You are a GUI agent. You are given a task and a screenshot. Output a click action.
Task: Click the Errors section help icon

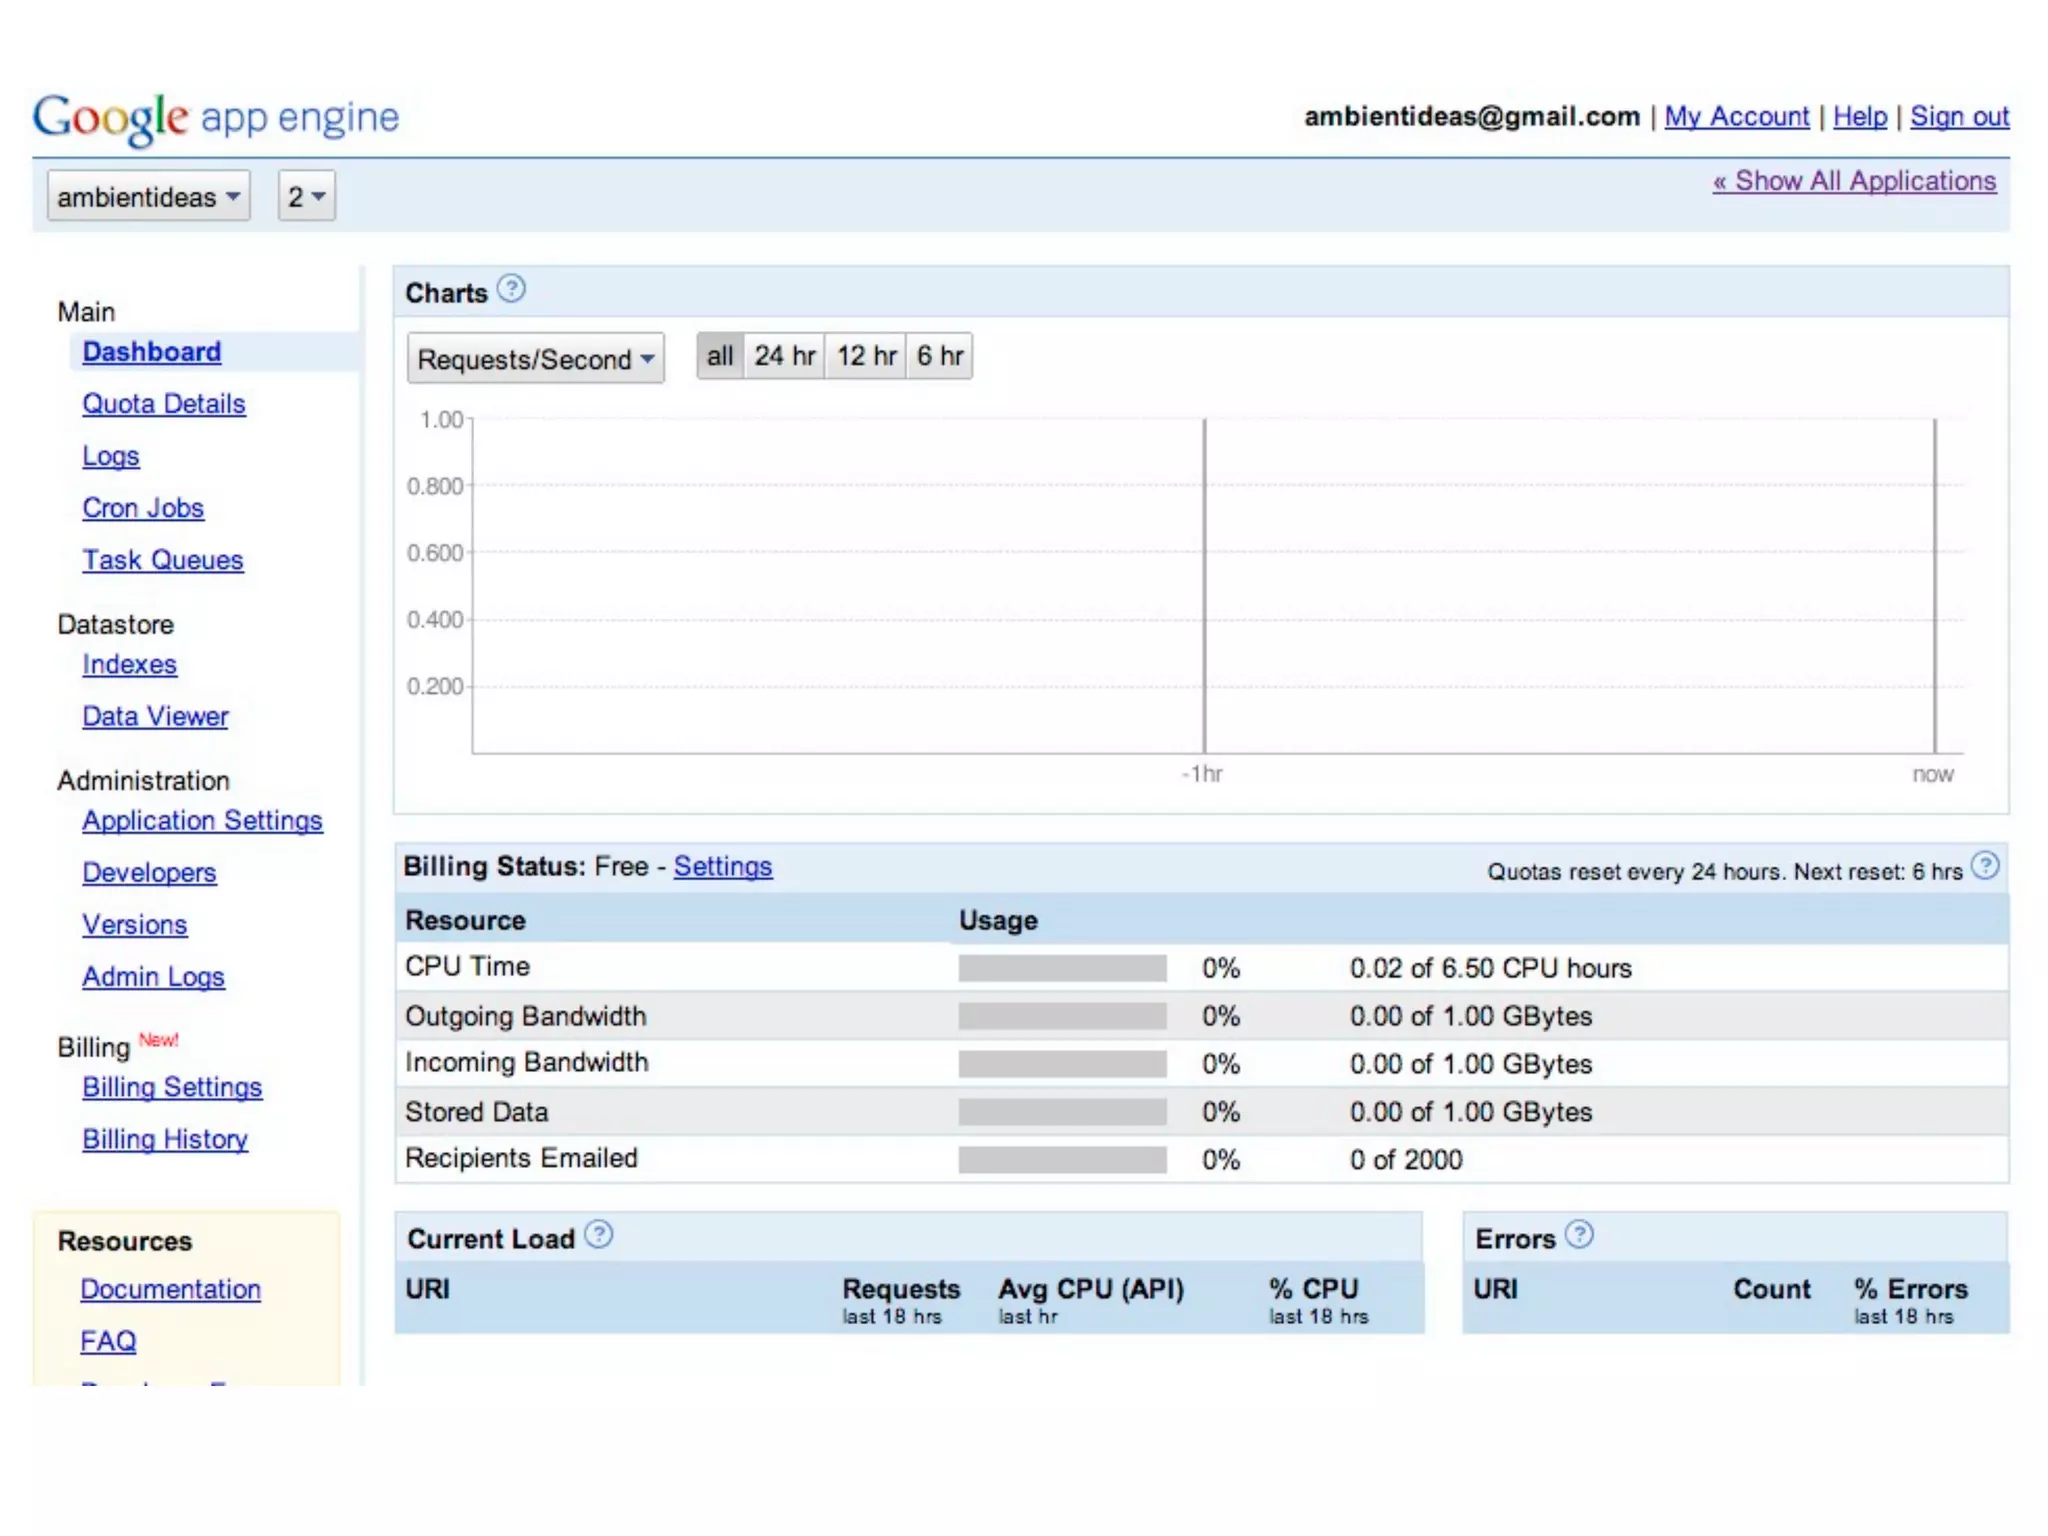(x=1579, y=1236)
